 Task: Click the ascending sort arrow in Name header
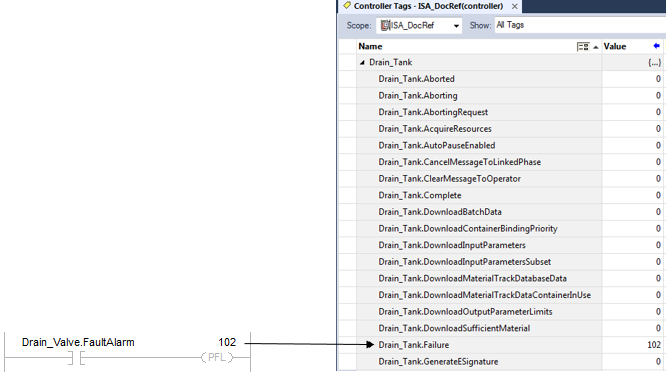[x=596, y=47]
